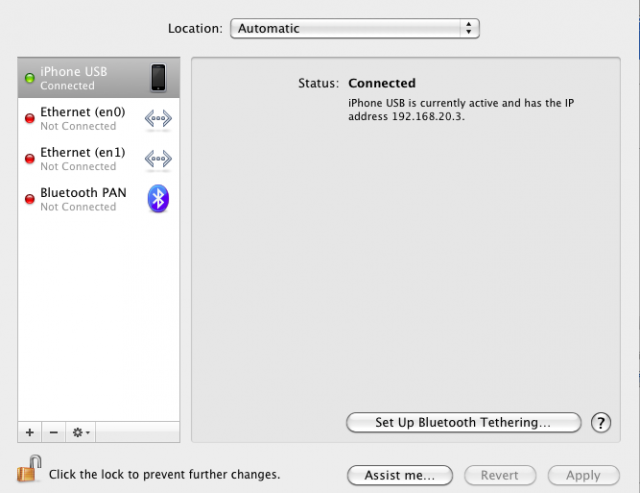Open the help question mark button
The height and width of the screenshot is (493, 640).
point(601,422)
